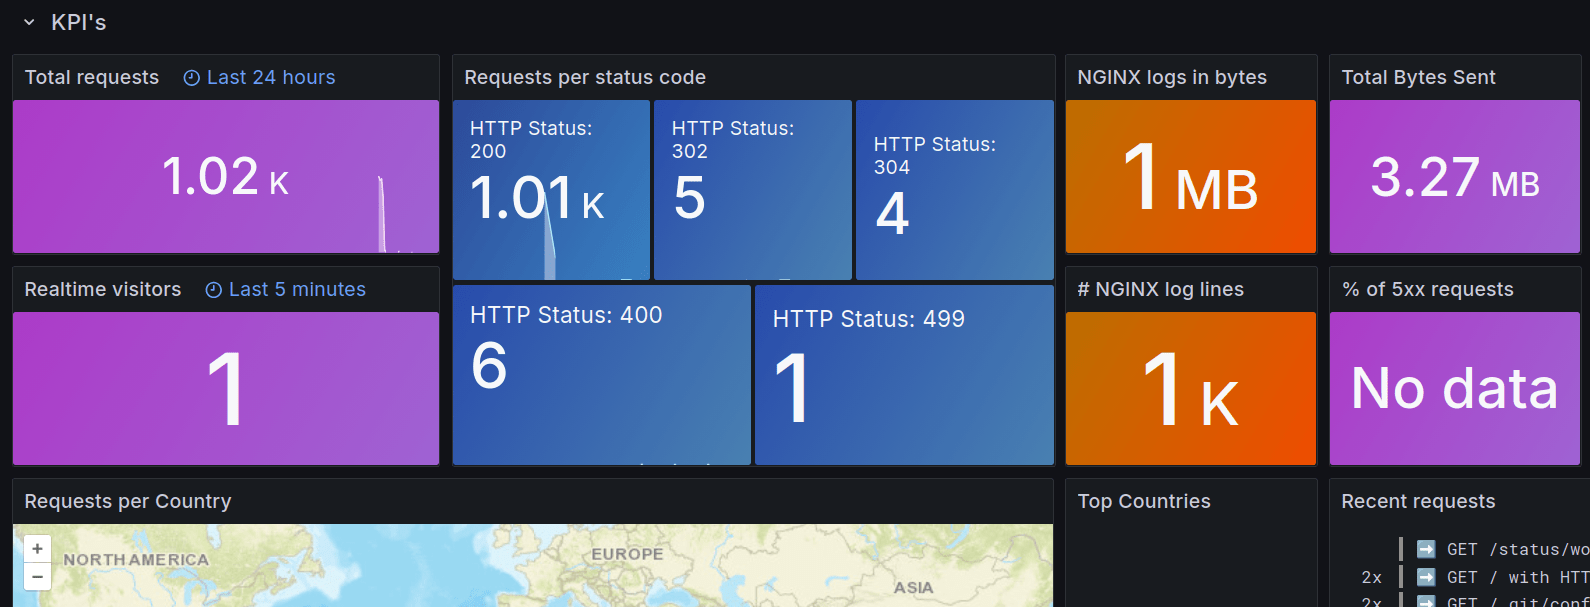Open the Total Bytes Sent panel title

pos(1418,78)
